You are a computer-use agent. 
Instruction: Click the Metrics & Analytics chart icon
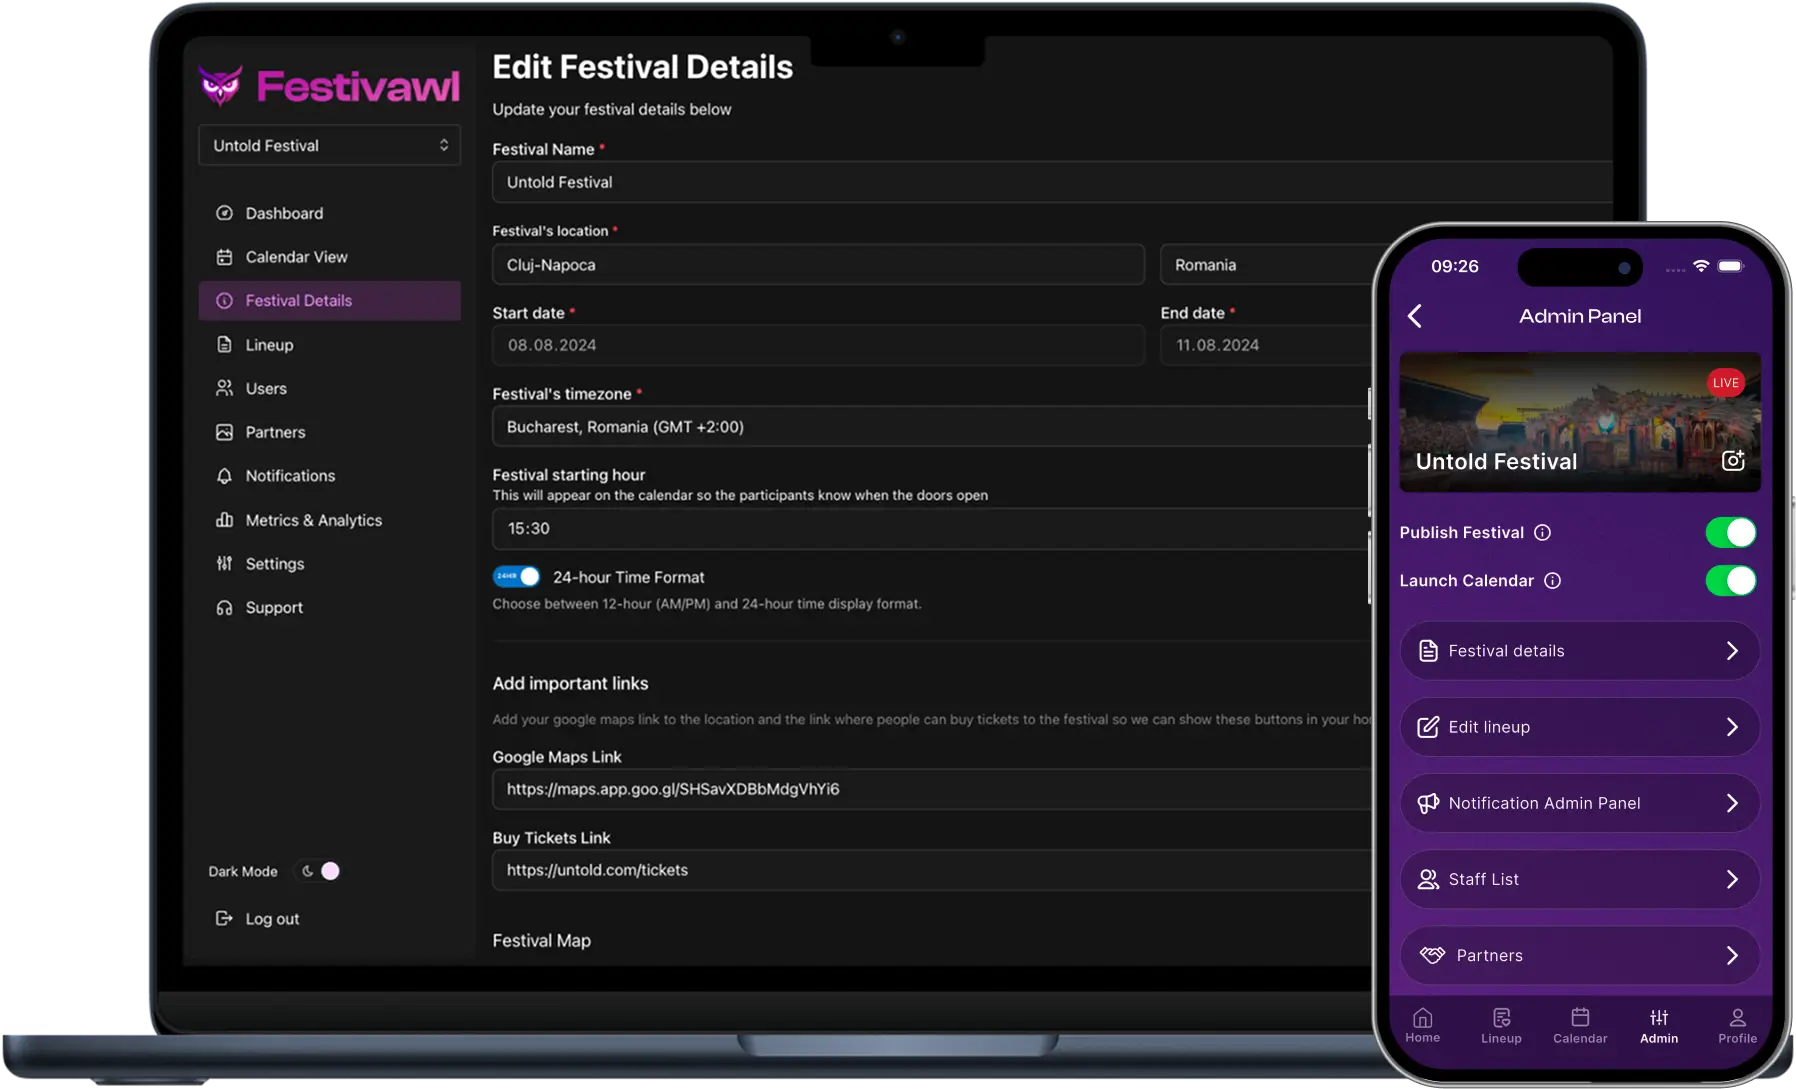pos(225,520)
